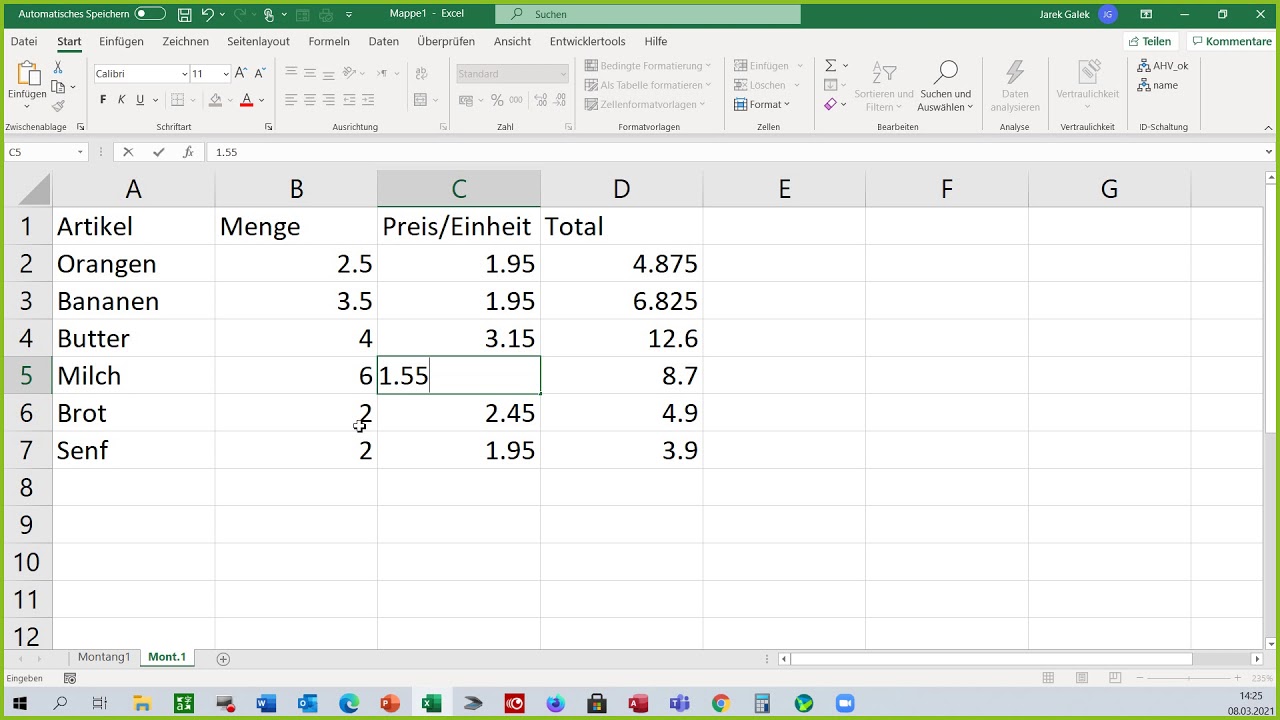Click the name macro button

click(1158, 85)
